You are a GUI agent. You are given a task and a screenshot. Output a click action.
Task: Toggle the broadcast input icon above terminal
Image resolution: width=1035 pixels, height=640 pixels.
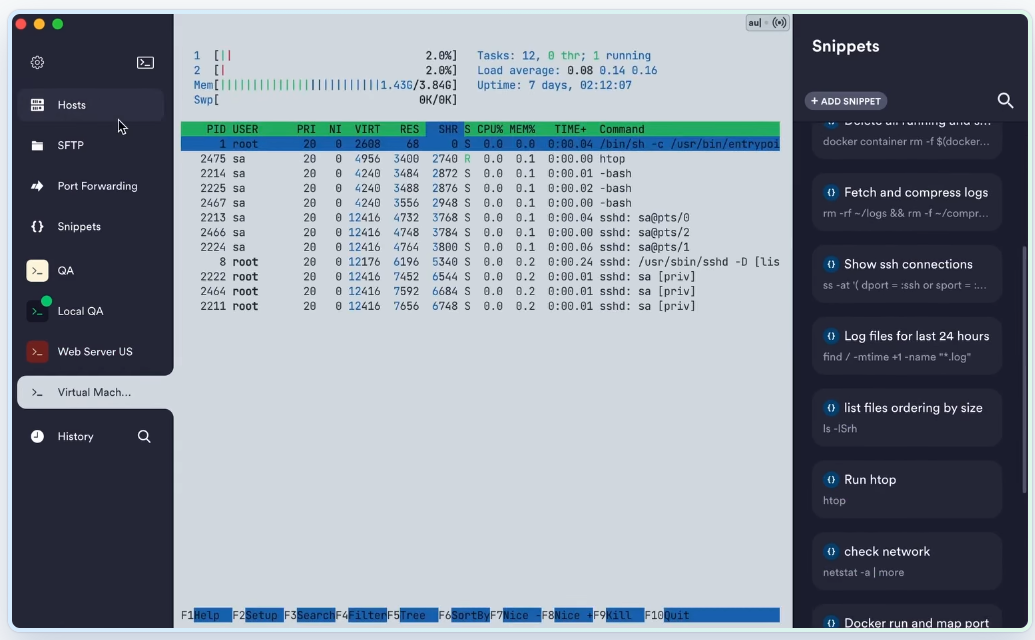pos(779,22)
